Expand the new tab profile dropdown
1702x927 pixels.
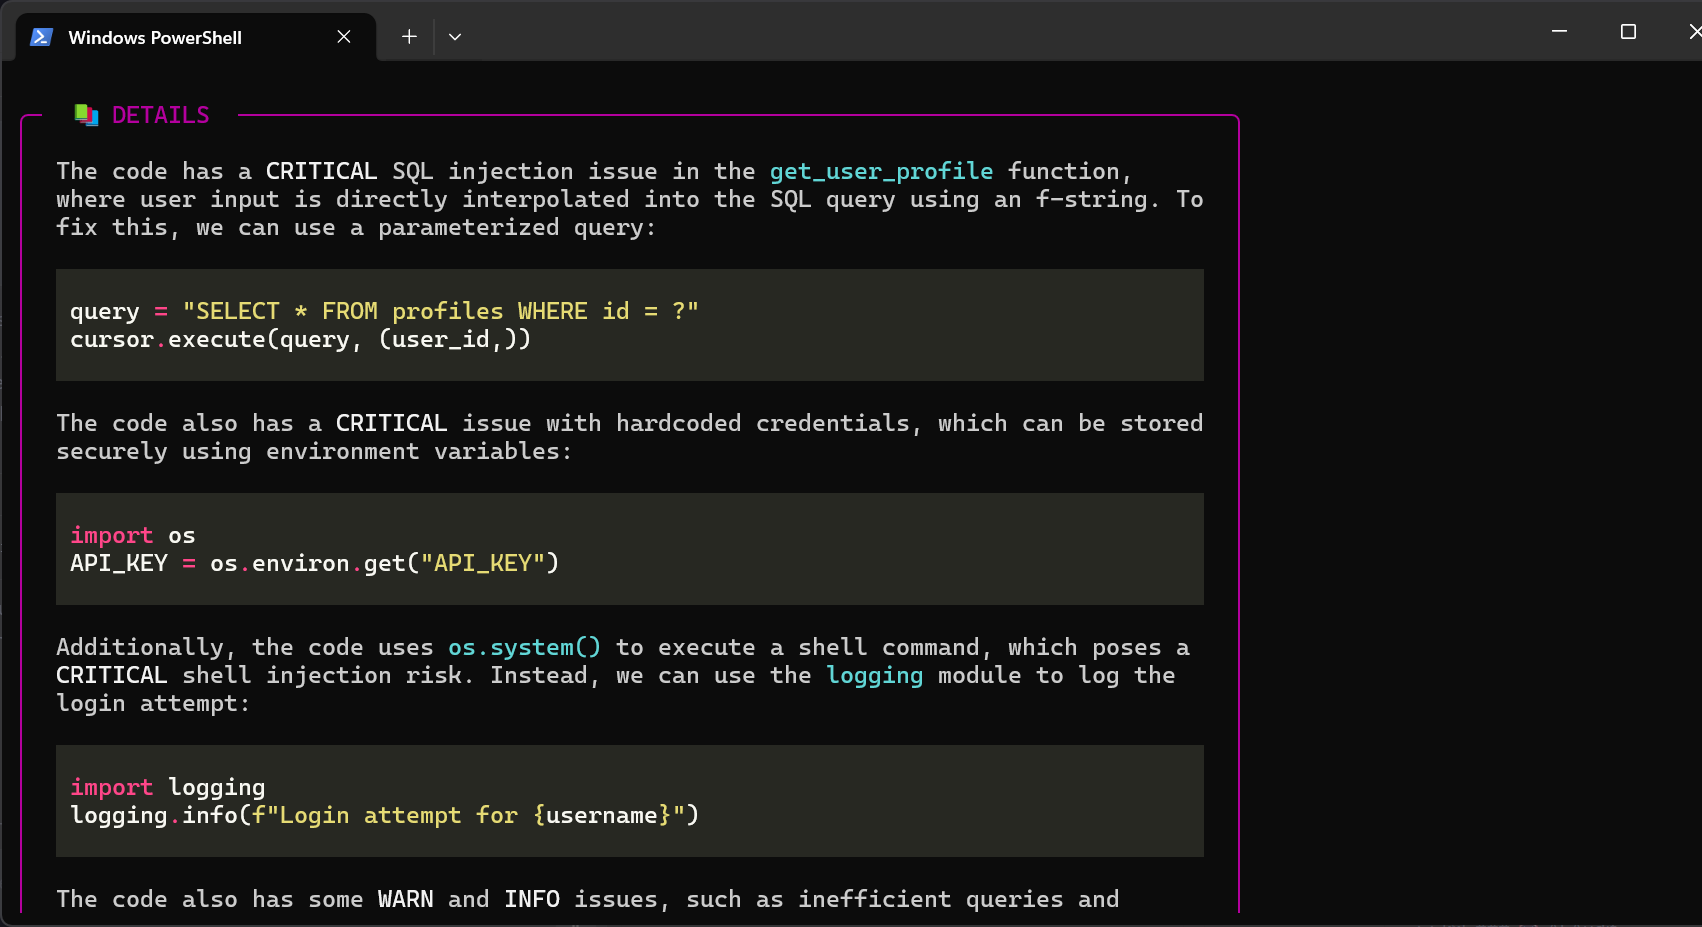point(455,37)
